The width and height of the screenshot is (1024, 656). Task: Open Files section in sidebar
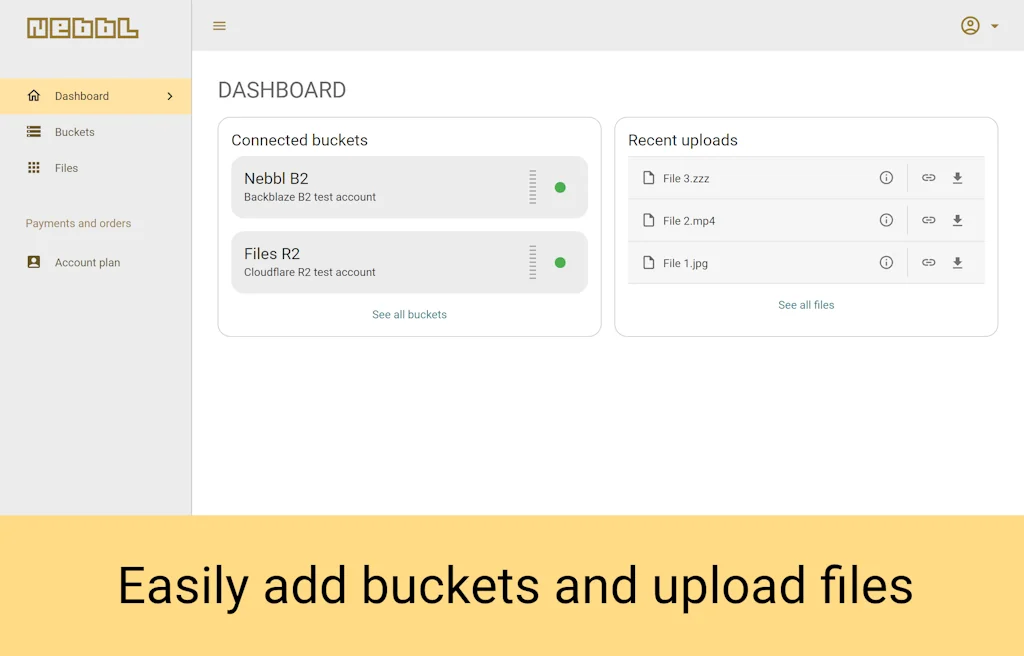(x=66, y=168)
